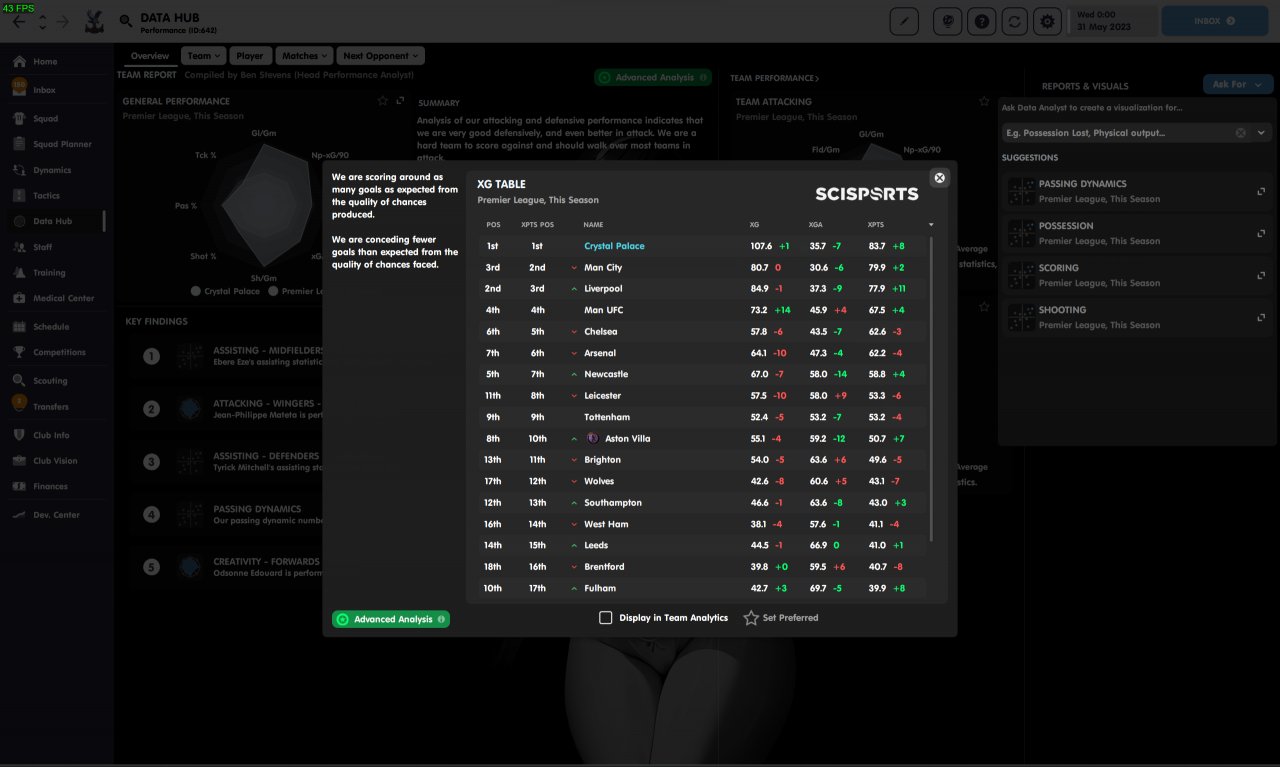Toggle Advanced Analysis above the Summary panel
Image resolution: width=1280 pixels, height=767 pixels.
[653, 77]
